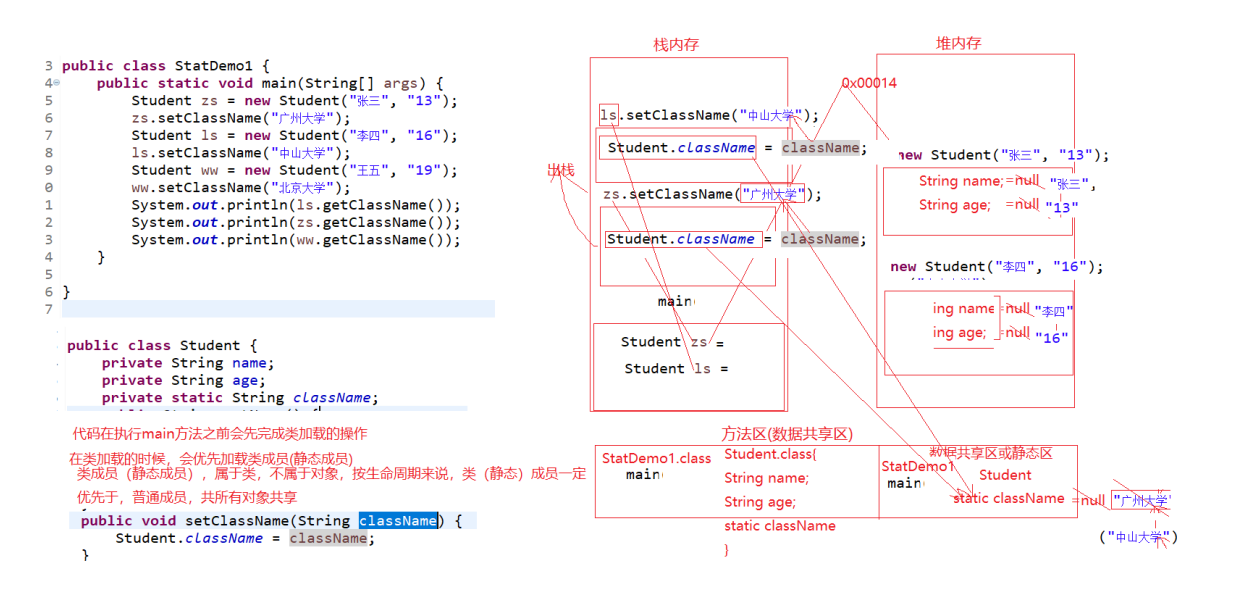Click the blue-selected 'className' parameter

398,521
